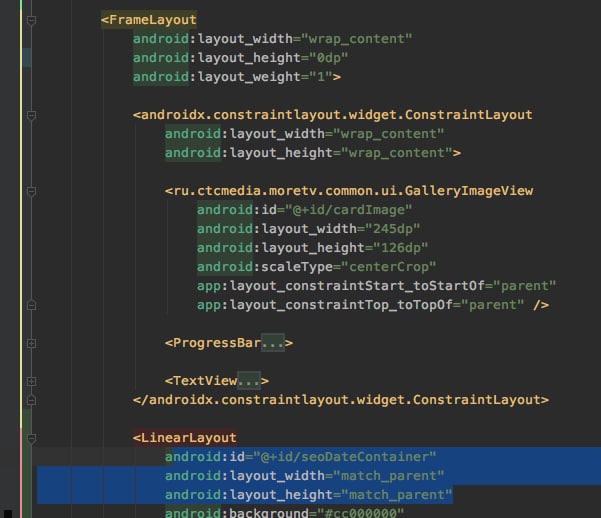Click the ru.ctcmedia.moretv.common.ui.GalleryImageView tag
Image resolution: width=601 pixels, height=518 pixels.
(x=349, y=191)
